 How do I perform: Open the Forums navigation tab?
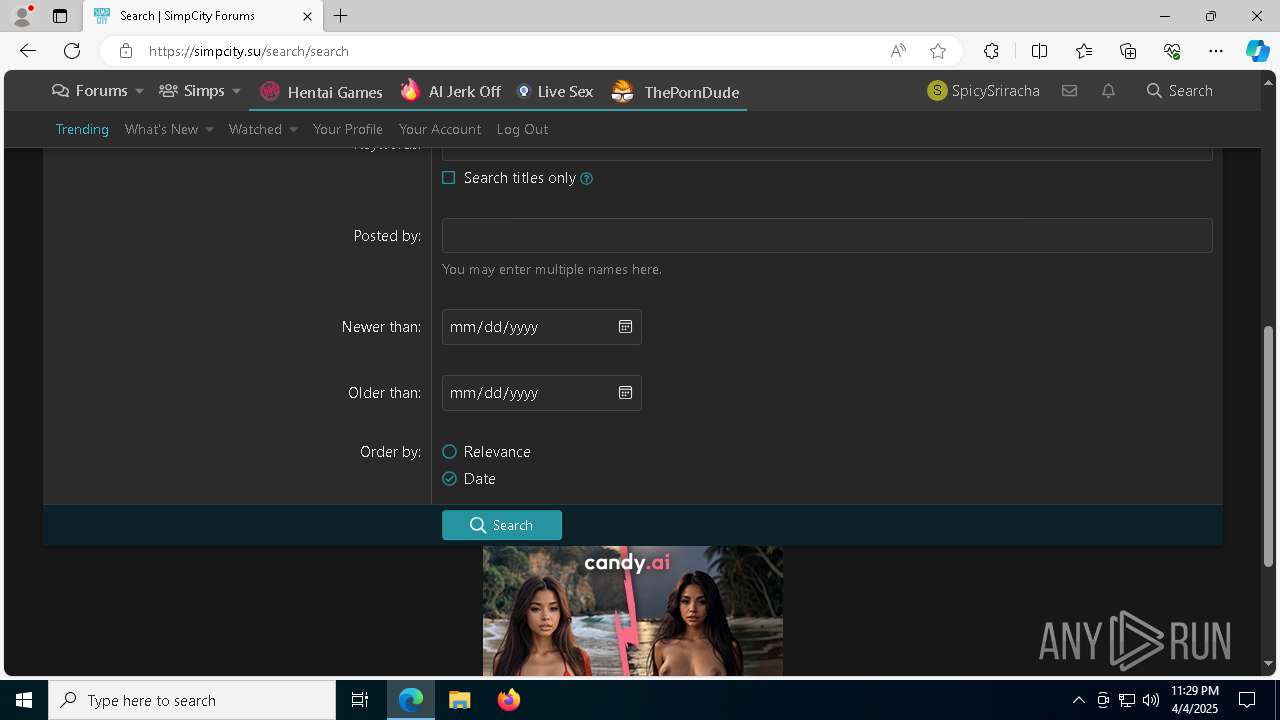pyautogui.click(x=90, y=91)
